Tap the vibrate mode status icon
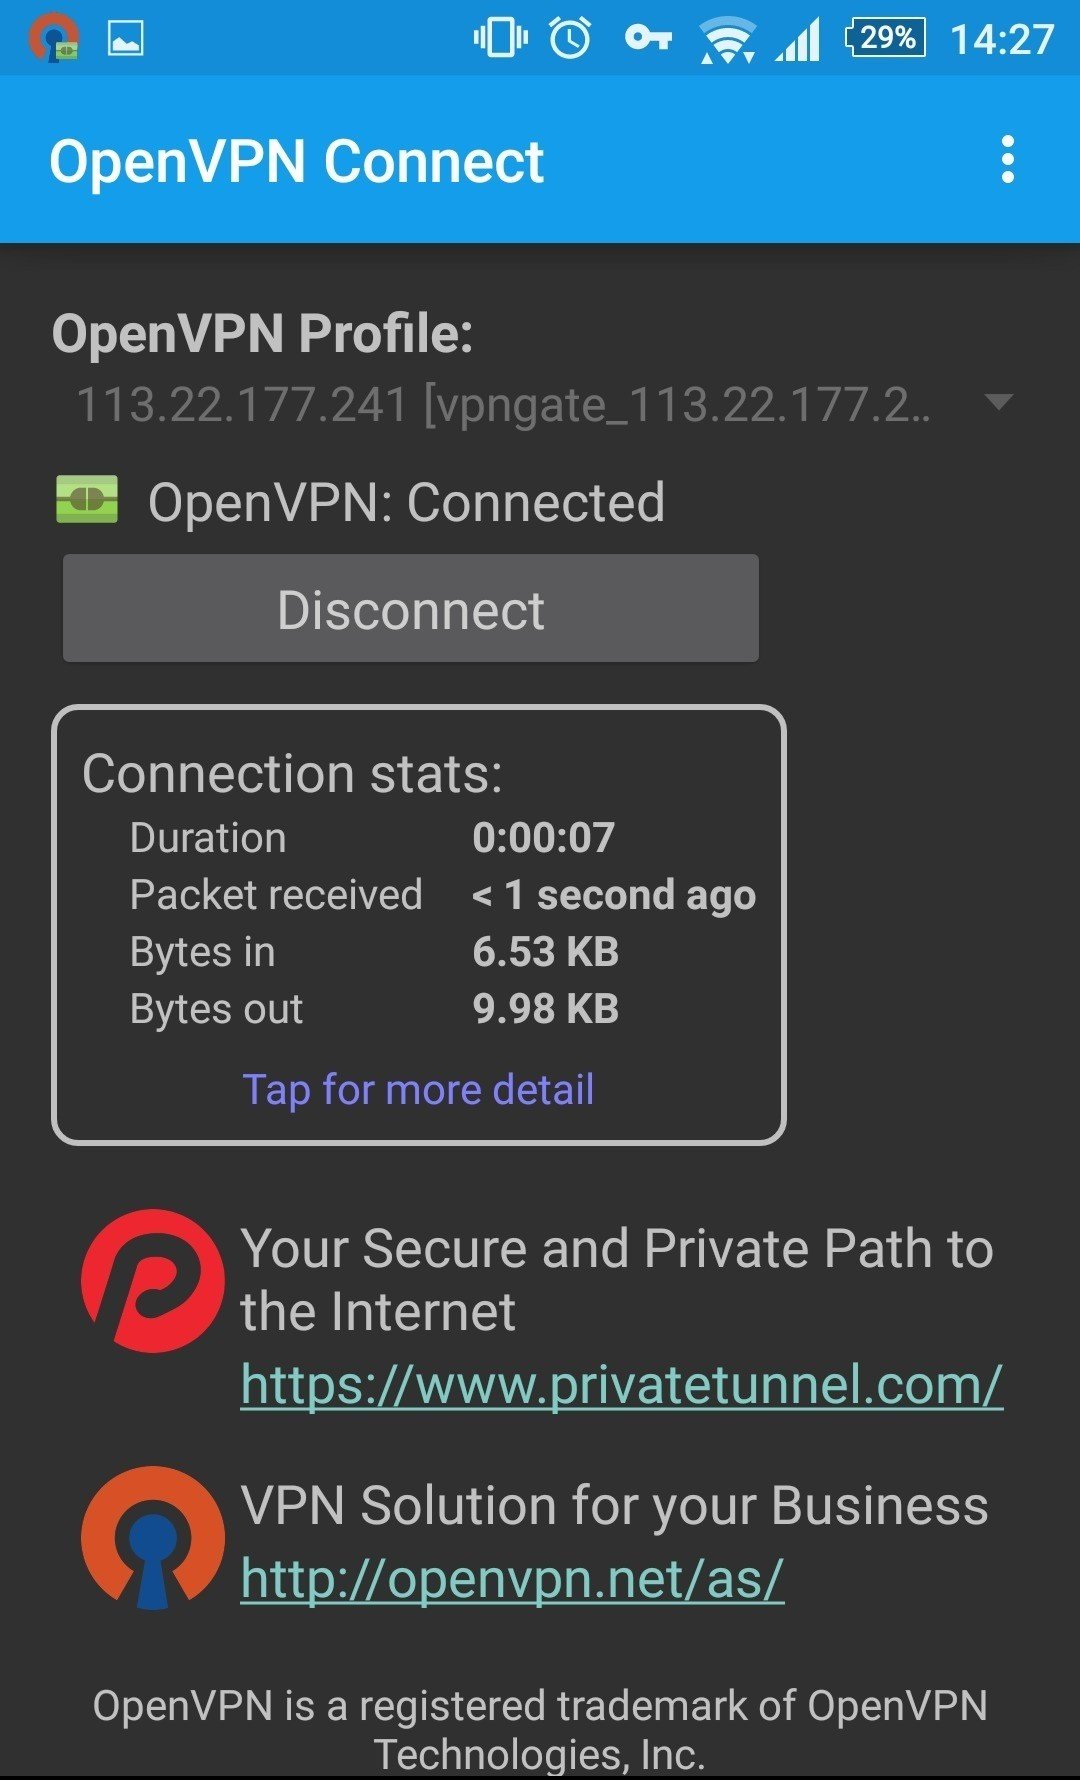This screenshot has height=1780, width=1080. pos(500,38)
